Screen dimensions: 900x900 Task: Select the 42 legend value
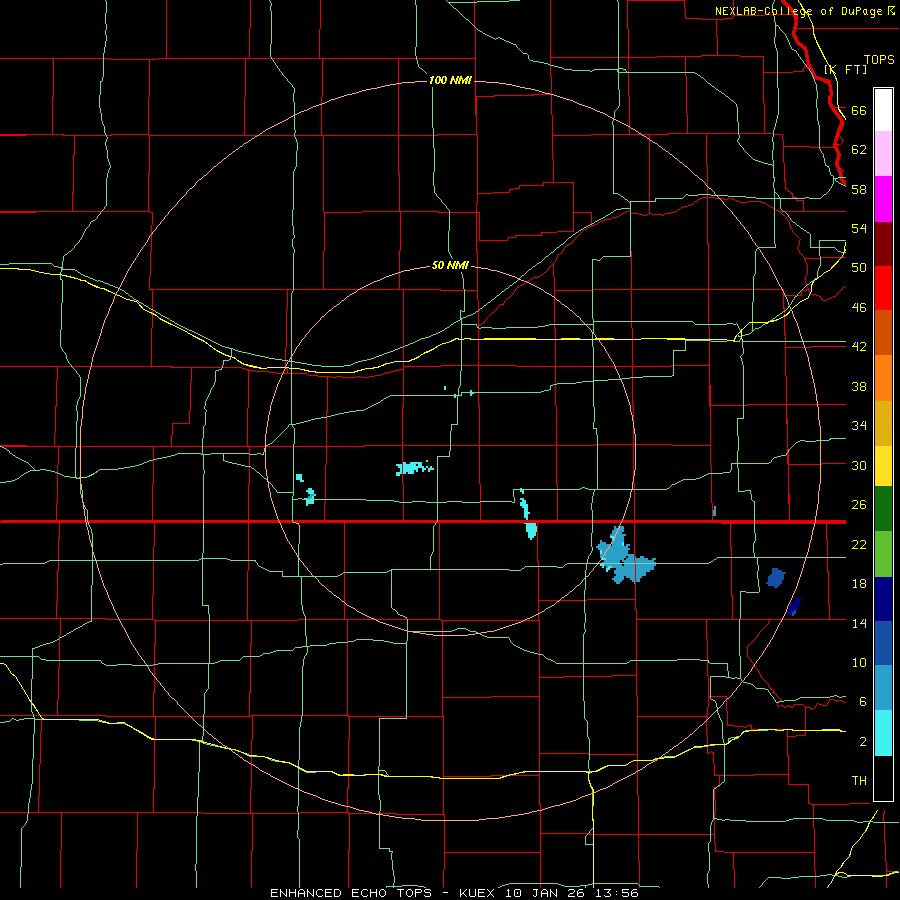[859, 347]
